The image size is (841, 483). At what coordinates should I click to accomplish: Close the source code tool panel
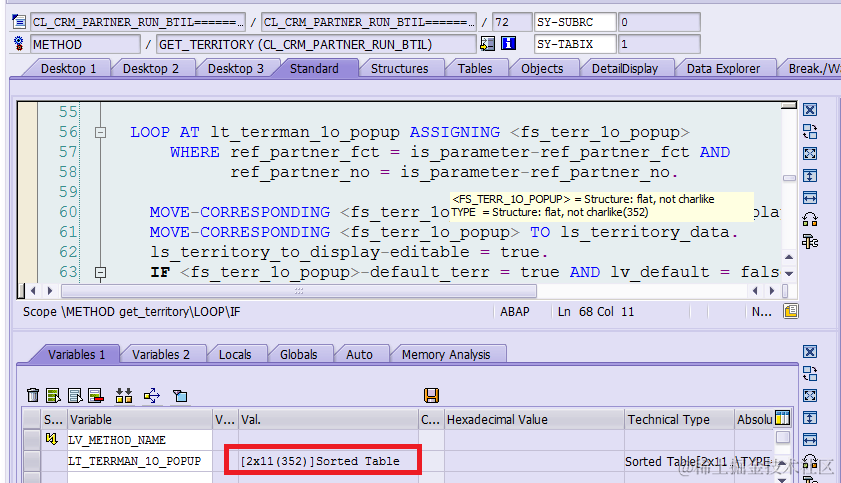click(810, 110)
